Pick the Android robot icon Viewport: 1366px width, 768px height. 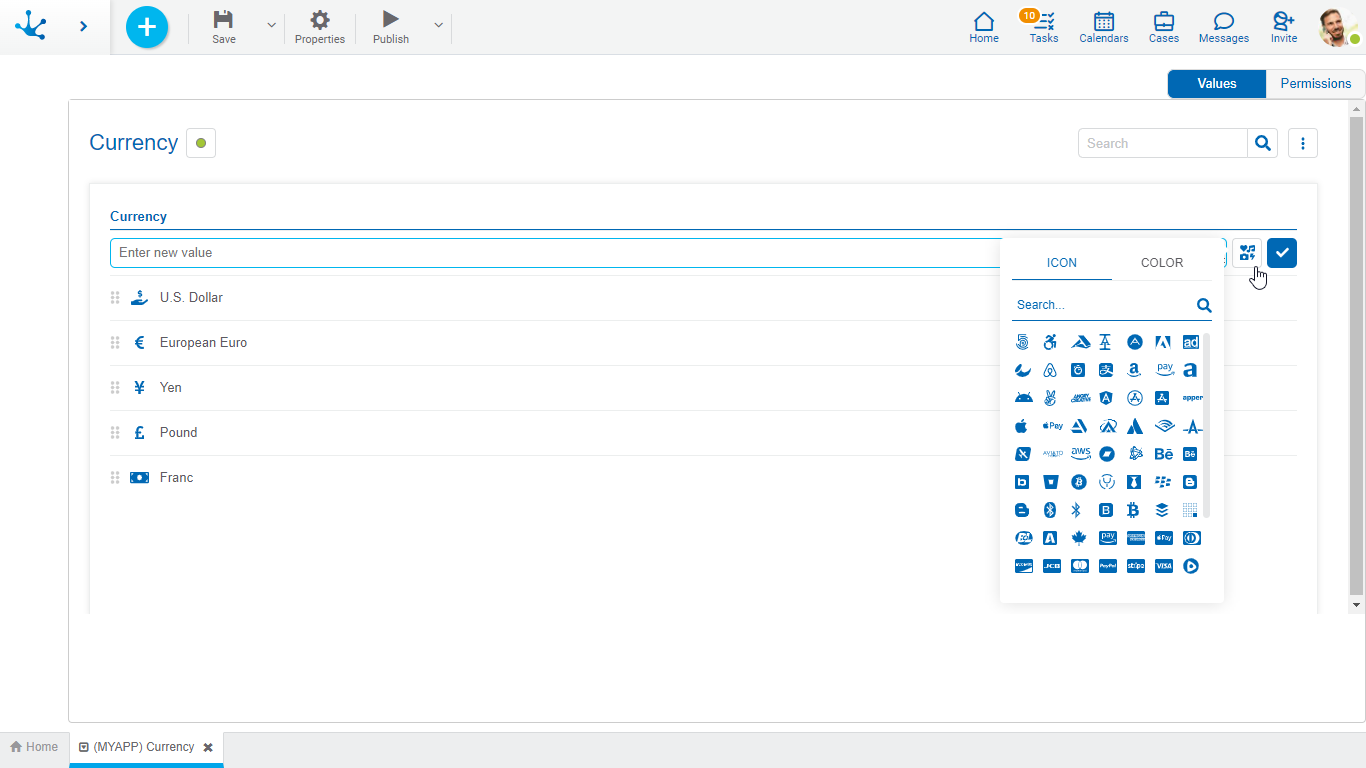pos(1022,398)
